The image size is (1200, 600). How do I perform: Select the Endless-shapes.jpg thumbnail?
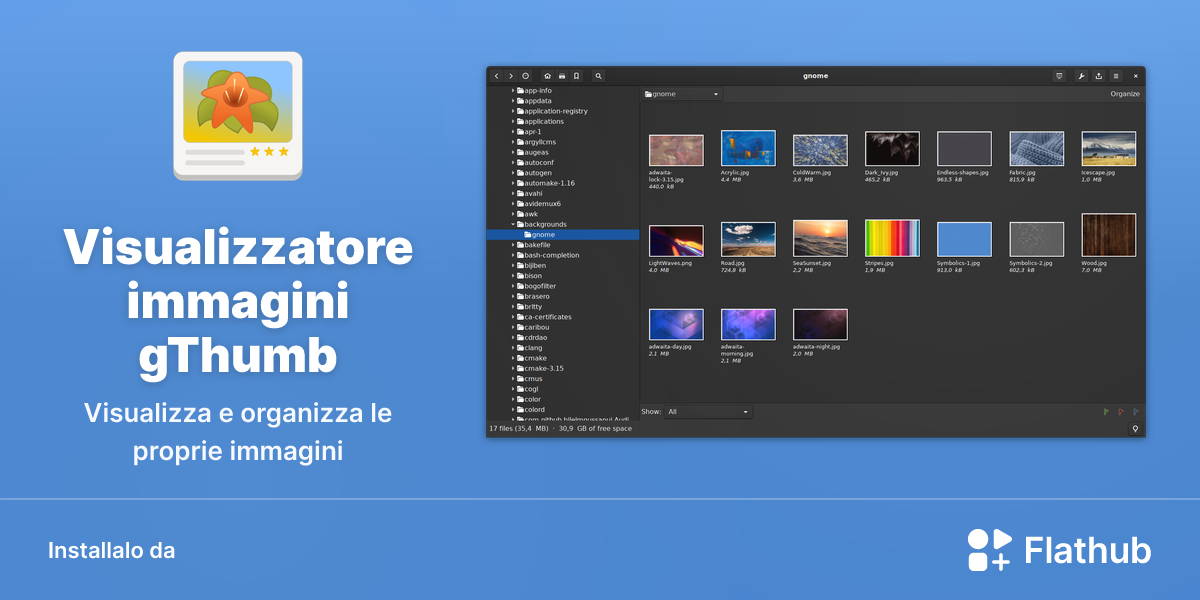coord(964,148)
